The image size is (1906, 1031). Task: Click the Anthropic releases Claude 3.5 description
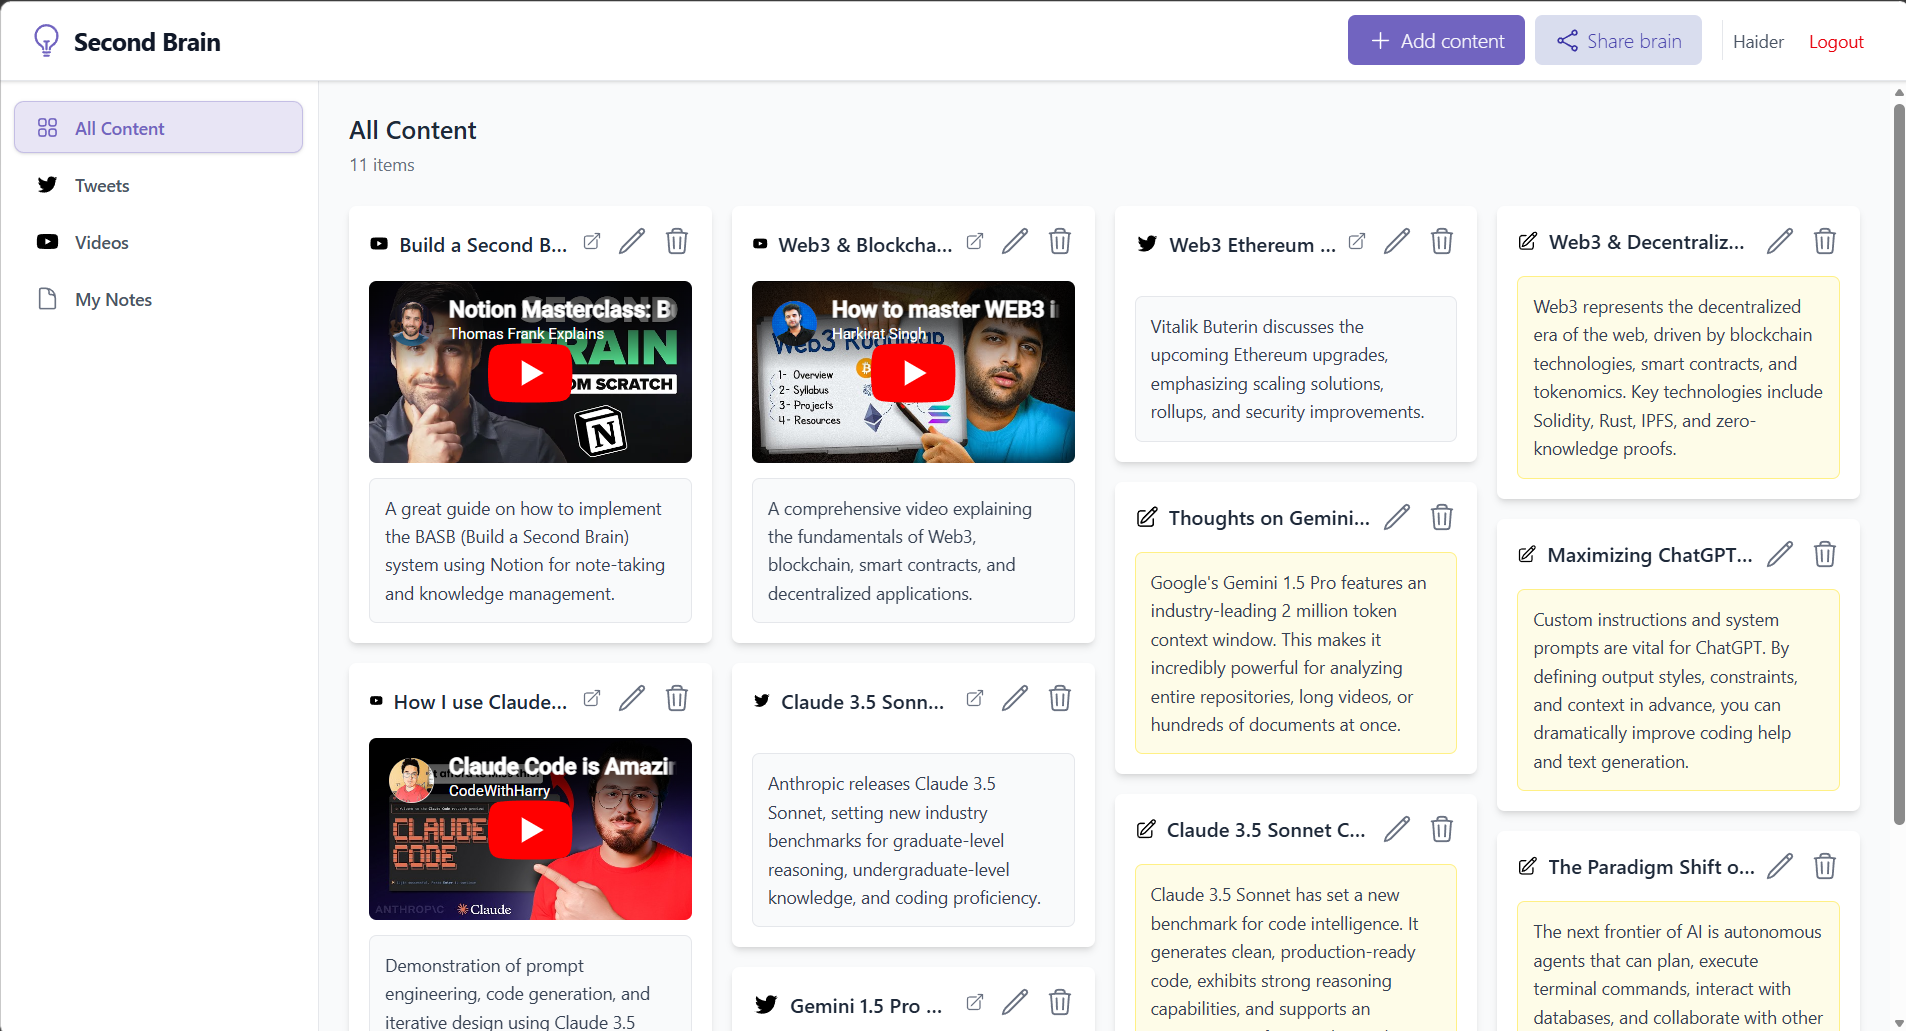[904, 840]
